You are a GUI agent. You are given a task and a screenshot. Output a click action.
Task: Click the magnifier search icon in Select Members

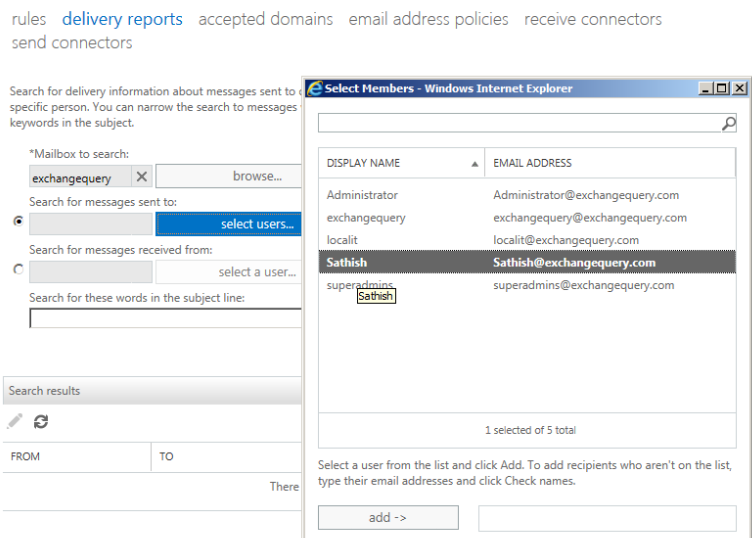point(728,123)
